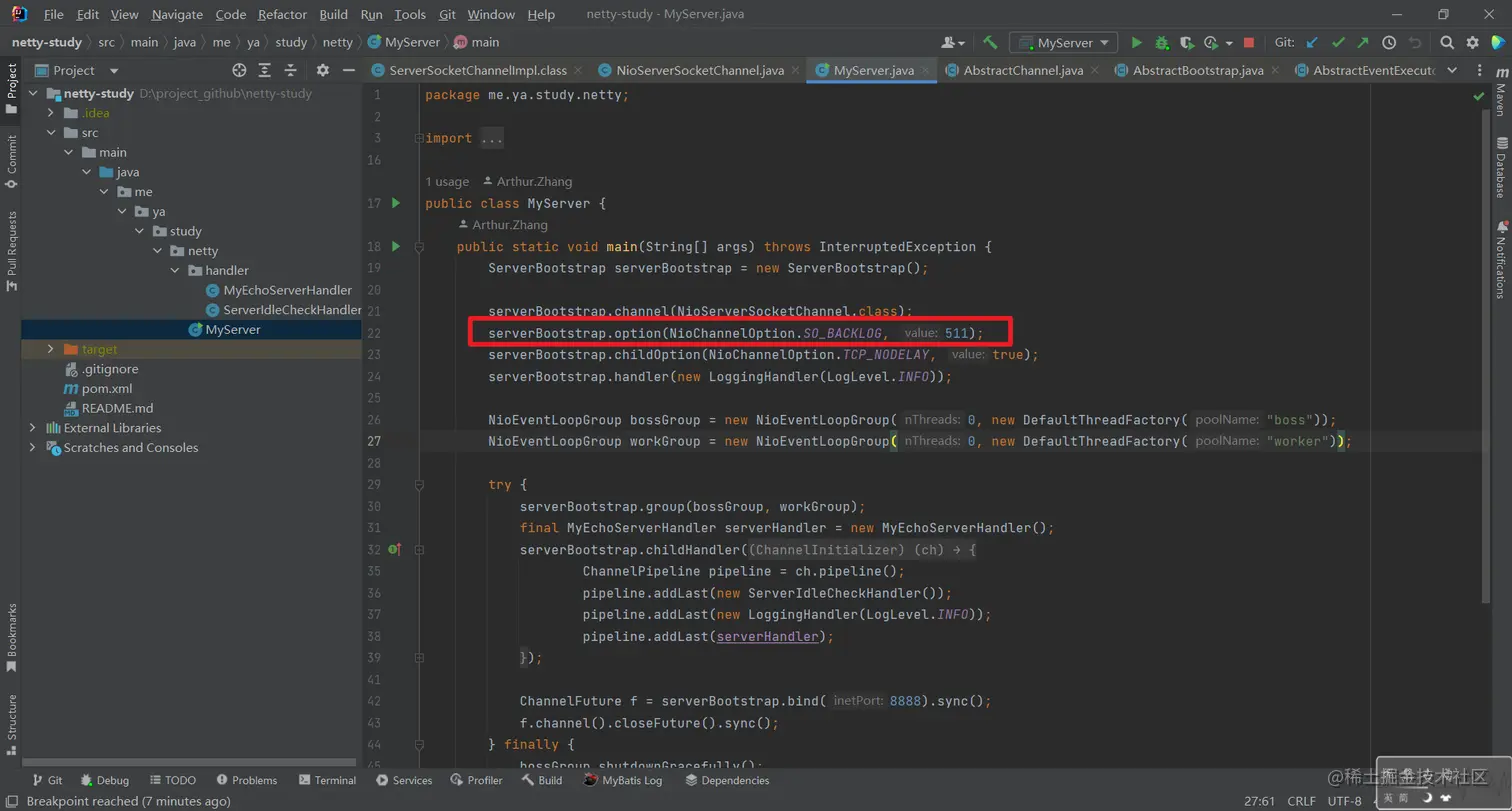This screenshot has height=811, width=1512.
Task: Expand the target folder
Action: (50, 349)
